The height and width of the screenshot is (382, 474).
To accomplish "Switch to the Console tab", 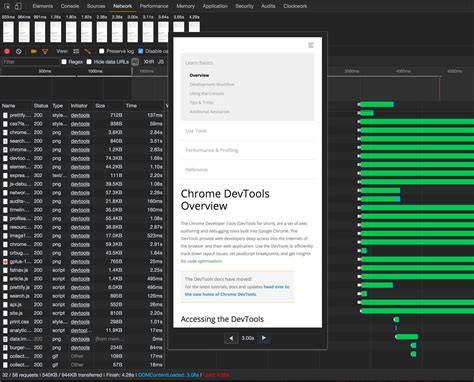I will point(70,6).
